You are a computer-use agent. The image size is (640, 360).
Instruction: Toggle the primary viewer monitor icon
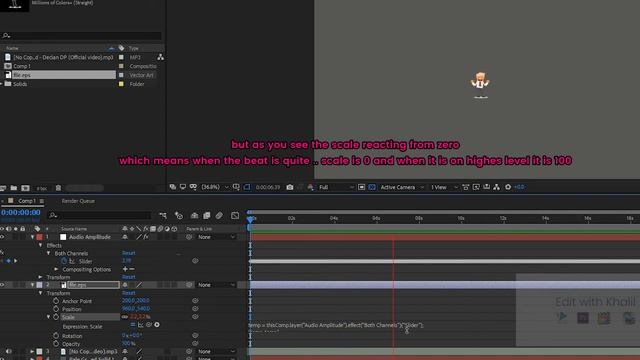[183, 187]
